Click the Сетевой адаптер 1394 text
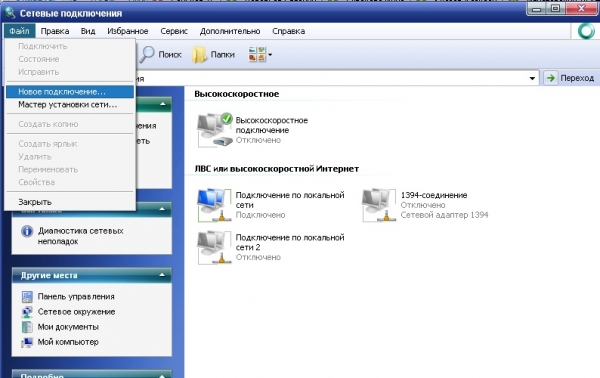The image size is (600, 378). point(444,215)
